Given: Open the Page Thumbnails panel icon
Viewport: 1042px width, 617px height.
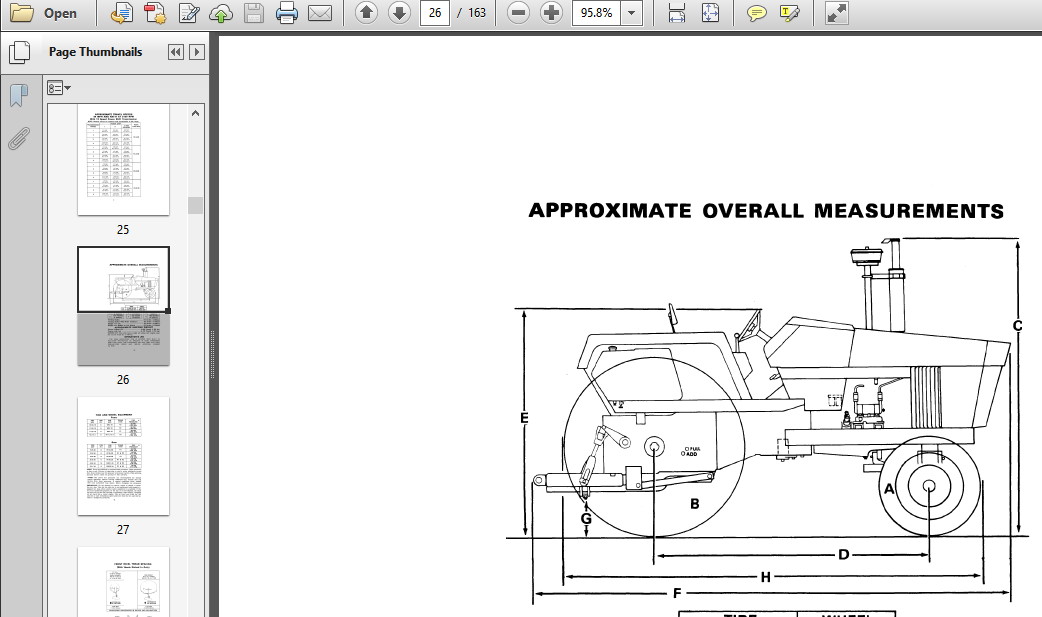Looking at the screenshot, I should 19,52.
